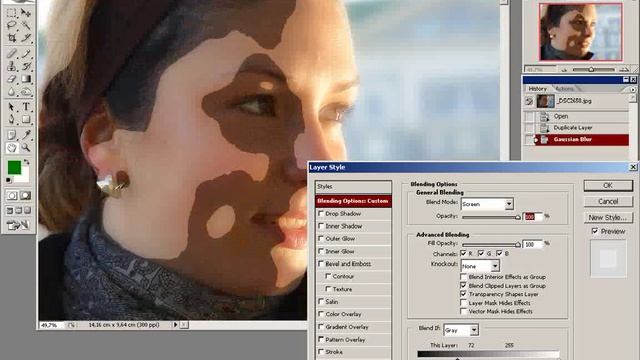Viewport: 640px width, 360px height.
Task: Select the Duplicate Layer history state
Action: [x=576, y=128]
